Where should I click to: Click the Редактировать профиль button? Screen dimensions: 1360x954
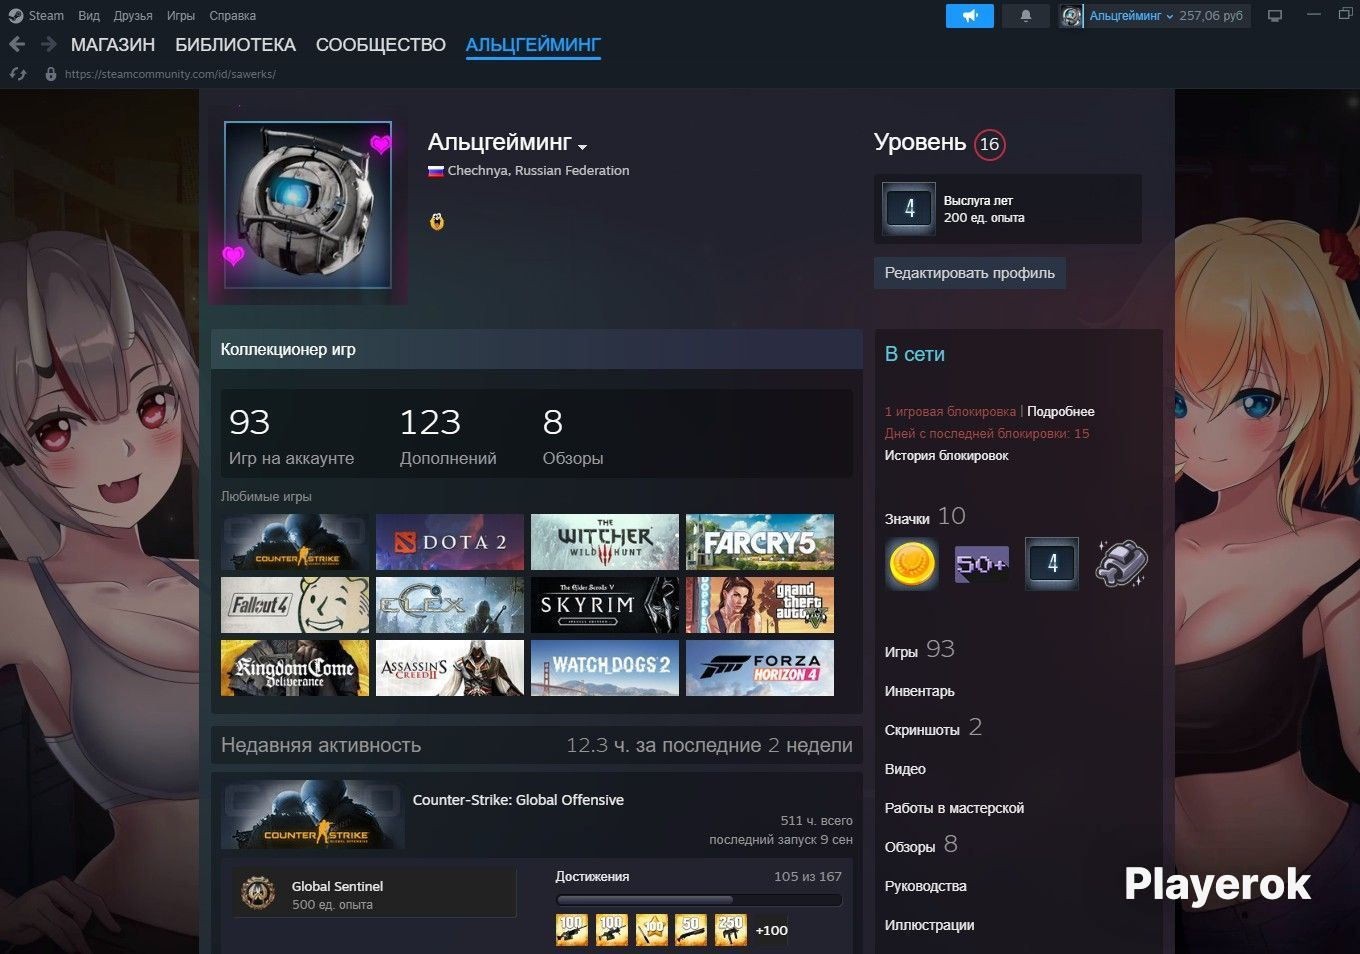point(970,273)
